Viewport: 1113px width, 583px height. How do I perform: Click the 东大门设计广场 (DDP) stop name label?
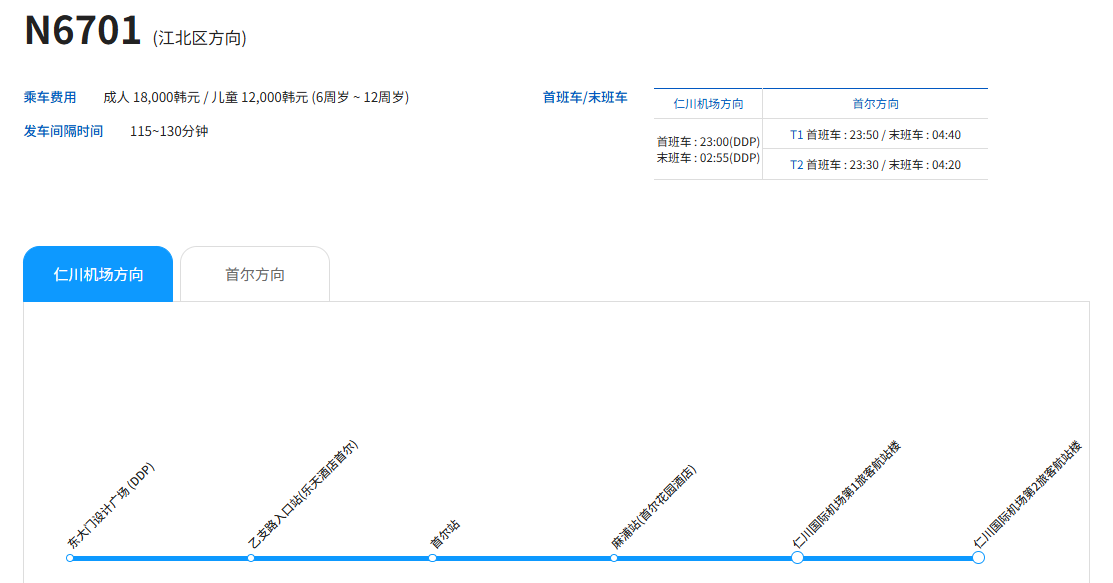tap(111, 507)
